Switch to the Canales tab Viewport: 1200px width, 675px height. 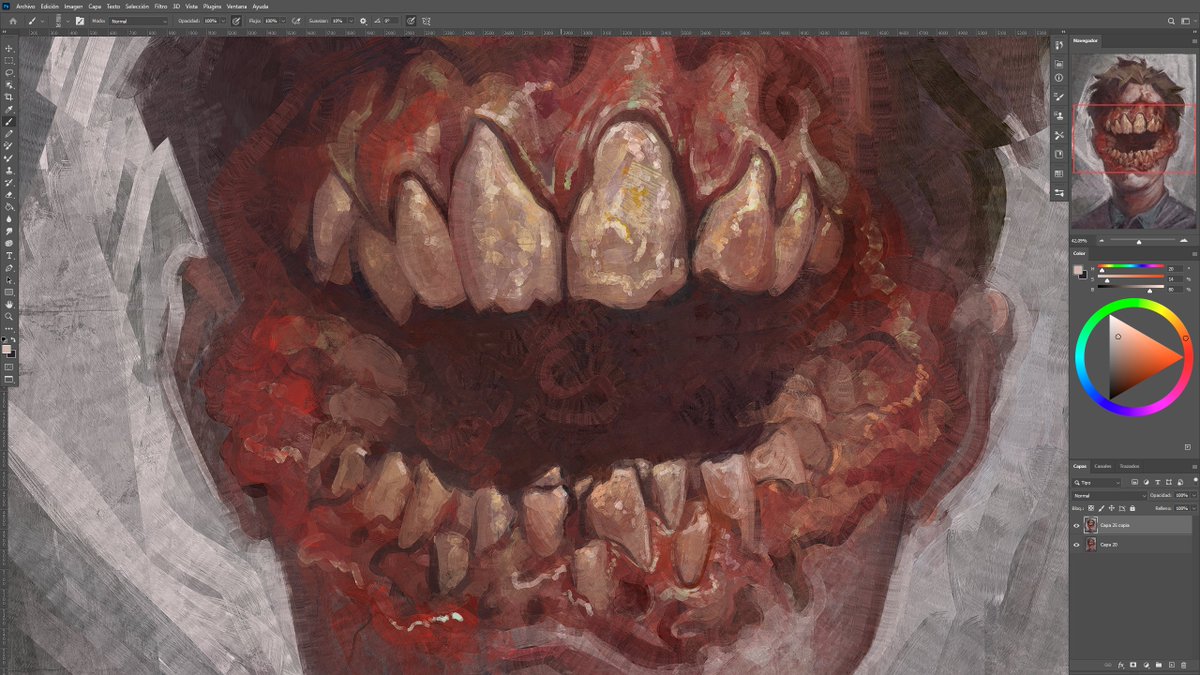1102,466
